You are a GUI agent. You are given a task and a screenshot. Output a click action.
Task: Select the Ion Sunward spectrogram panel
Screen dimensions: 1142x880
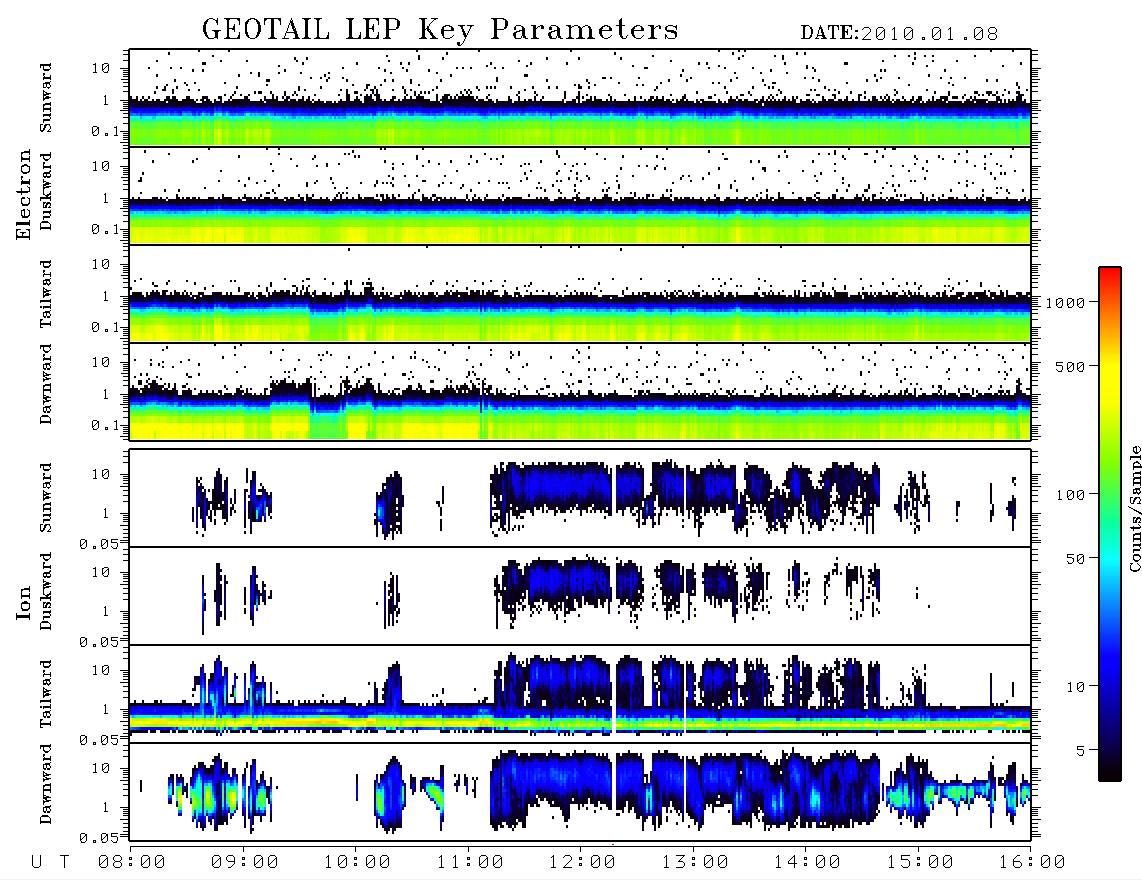tap(580, 498)
